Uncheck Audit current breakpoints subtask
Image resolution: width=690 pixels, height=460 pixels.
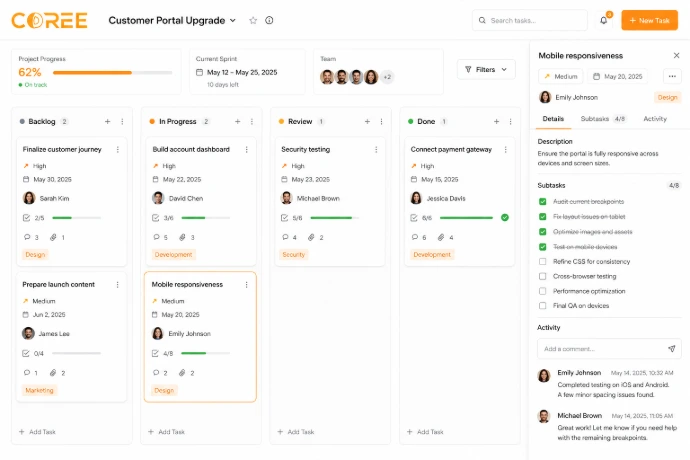point(543,202)
